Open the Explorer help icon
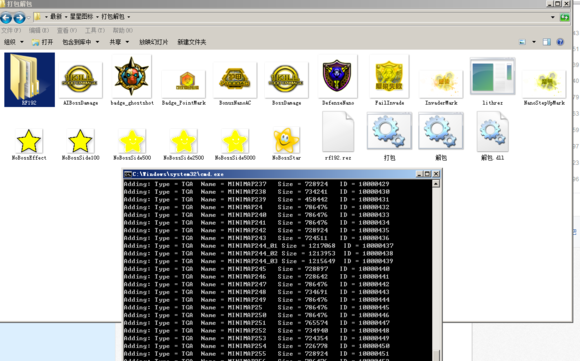The height and width of the screenshot is (361, 580). click(560, 42)
